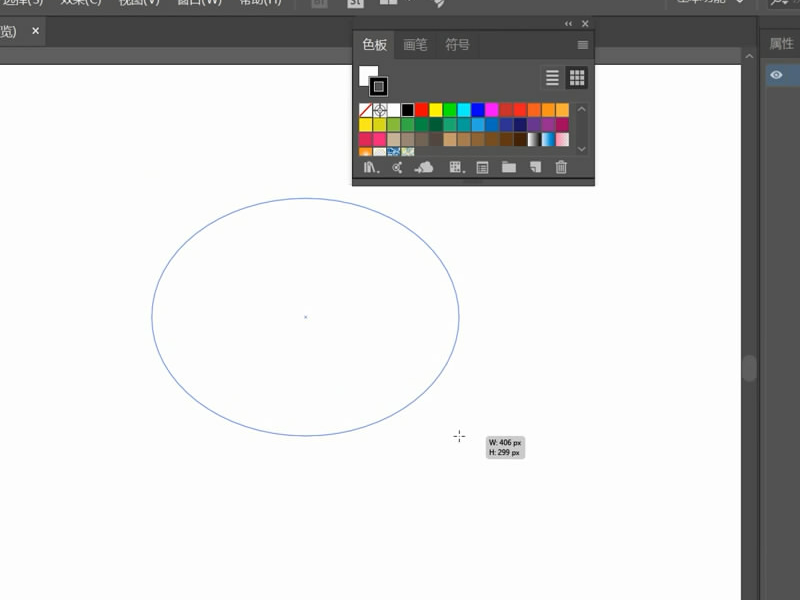Click the swatch list scroll-up arrow
The height and width of the screenshot is (600, 800).
pyautogui.click(x=581, y=109)
